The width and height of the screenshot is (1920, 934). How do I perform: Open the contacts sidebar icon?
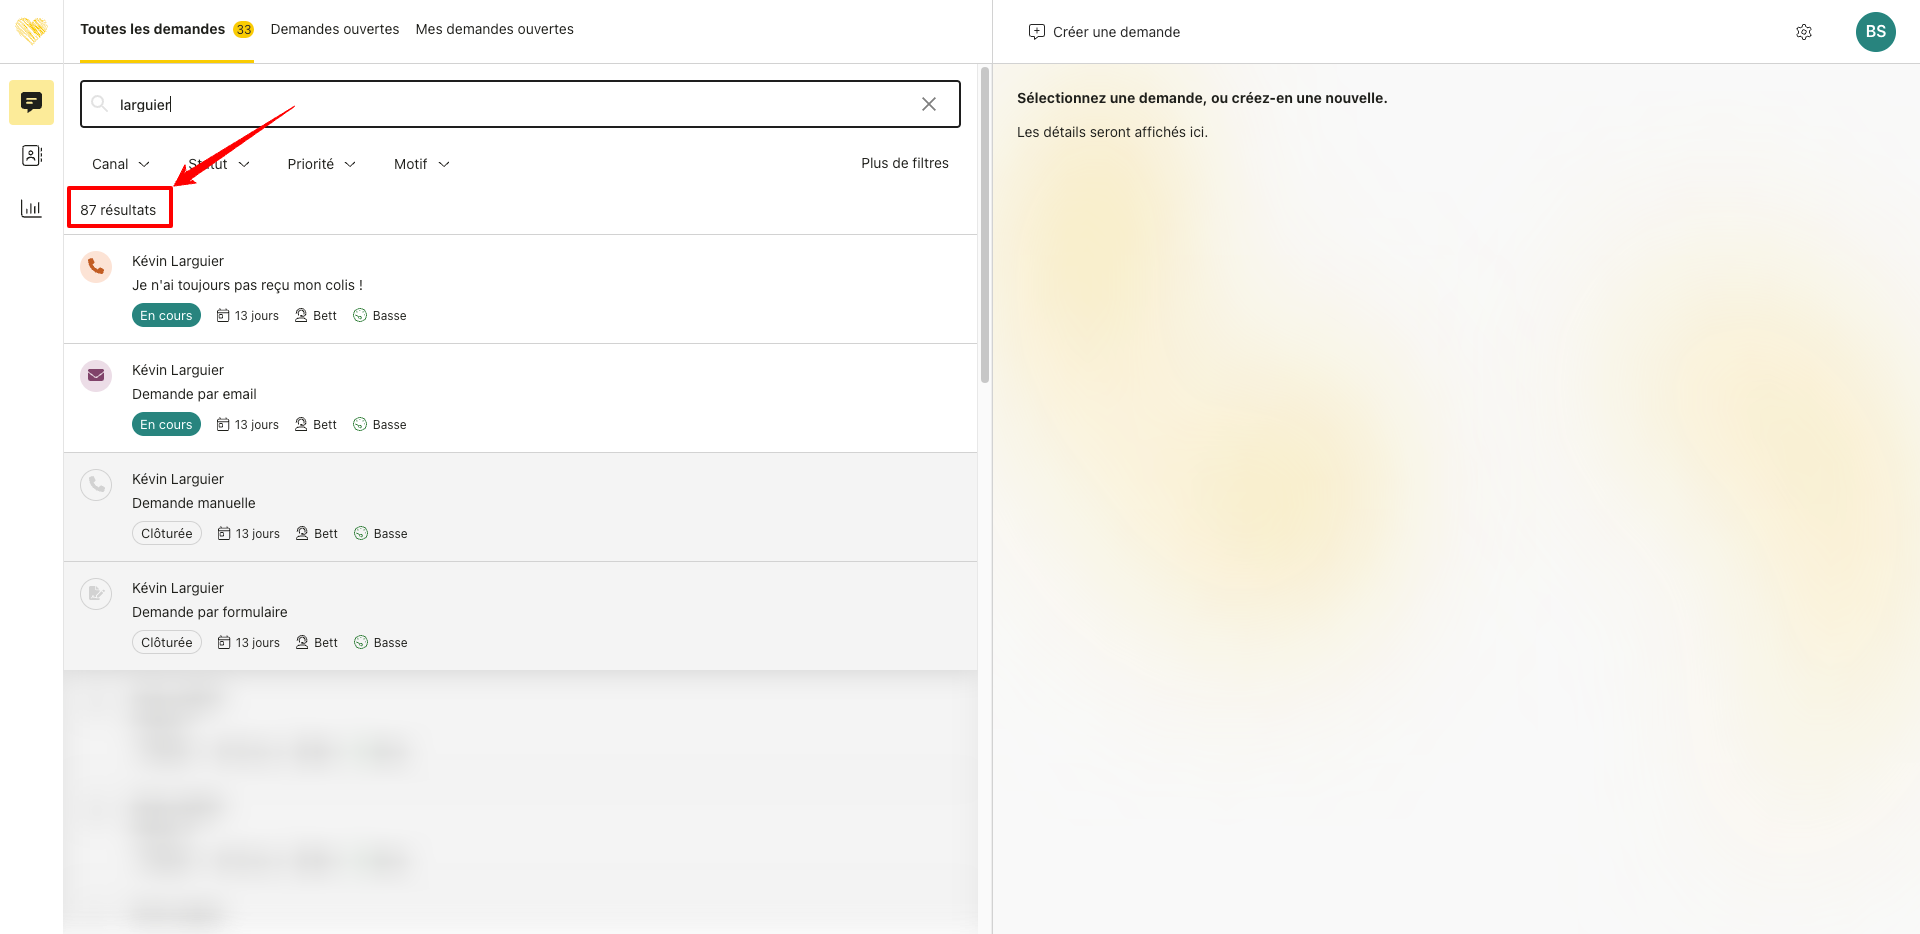[31, 155]
